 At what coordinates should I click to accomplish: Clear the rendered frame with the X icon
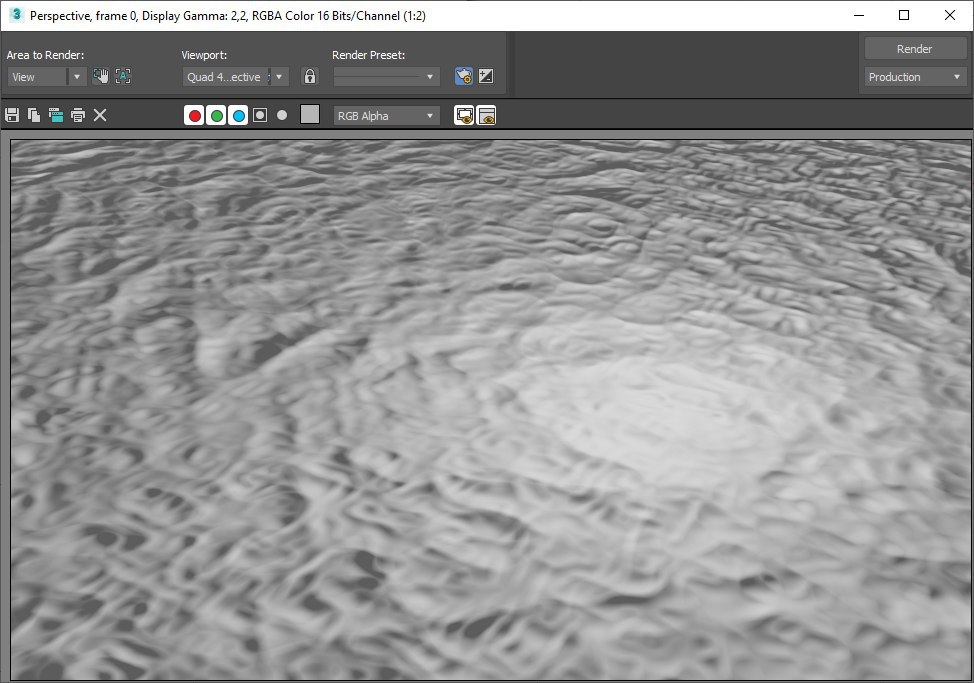point(100,115)
